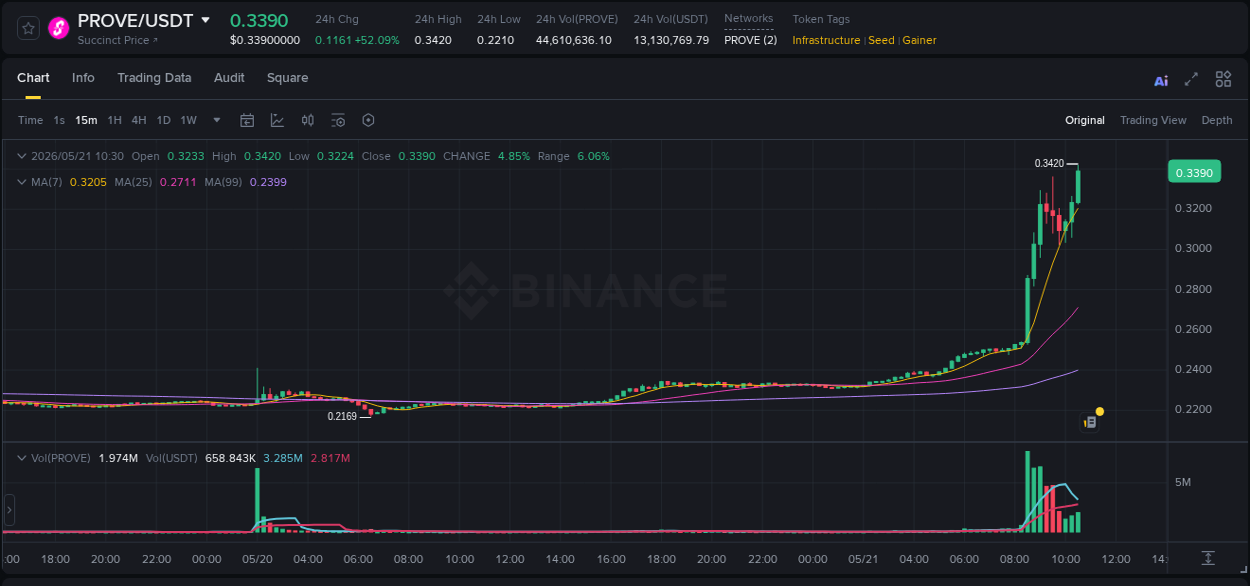1250x586 pixels.
Task: Click the Ai assistant icon
Action: click(1161, 80)
